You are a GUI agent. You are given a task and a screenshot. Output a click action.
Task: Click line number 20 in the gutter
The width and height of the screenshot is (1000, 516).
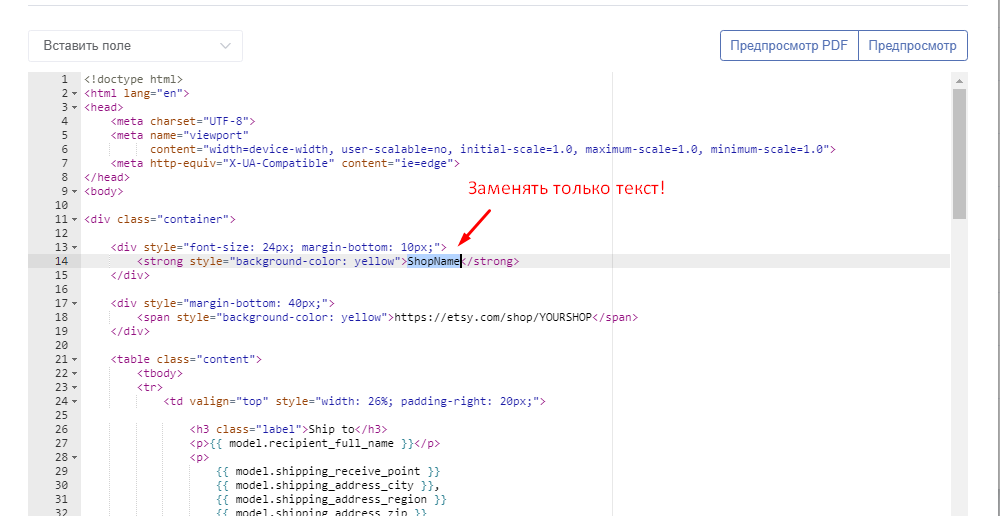pos(61,345)
